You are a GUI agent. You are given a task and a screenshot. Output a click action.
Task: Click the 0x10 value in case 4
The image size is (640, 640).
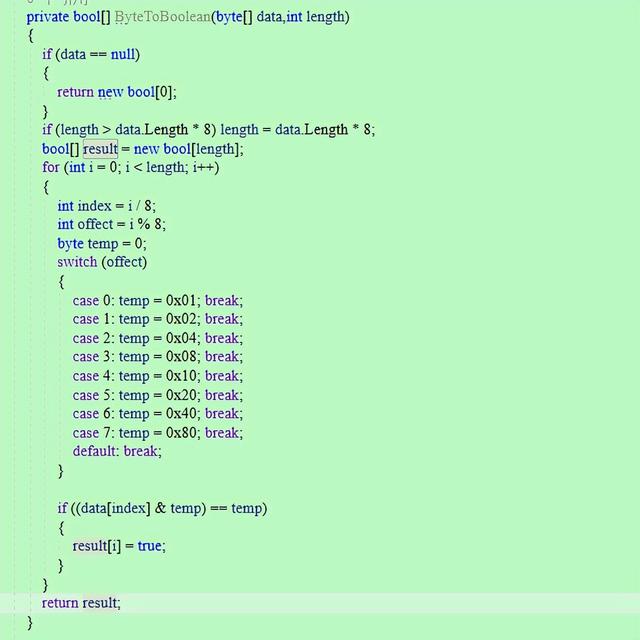pos(181,376)
